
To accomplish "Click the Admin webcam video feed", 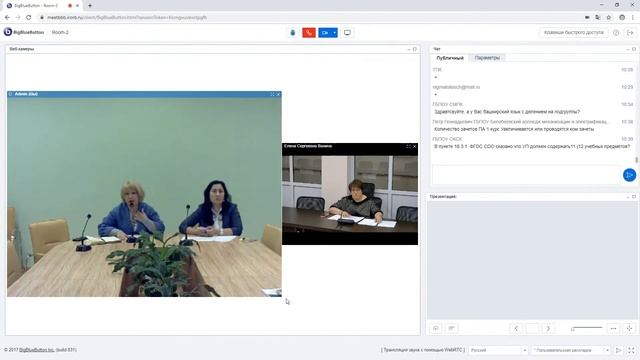I will point(144,197).
